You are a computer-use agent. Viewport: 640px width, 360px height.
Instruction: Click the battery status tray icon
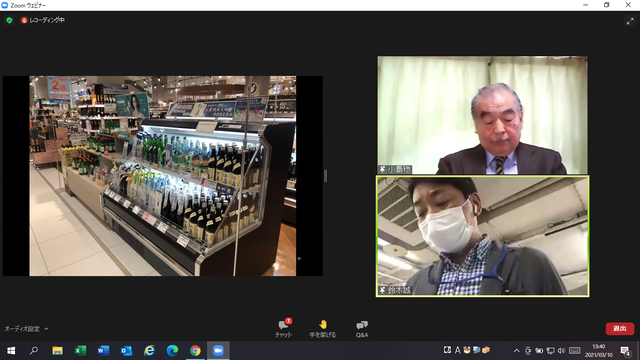point(539,351)
